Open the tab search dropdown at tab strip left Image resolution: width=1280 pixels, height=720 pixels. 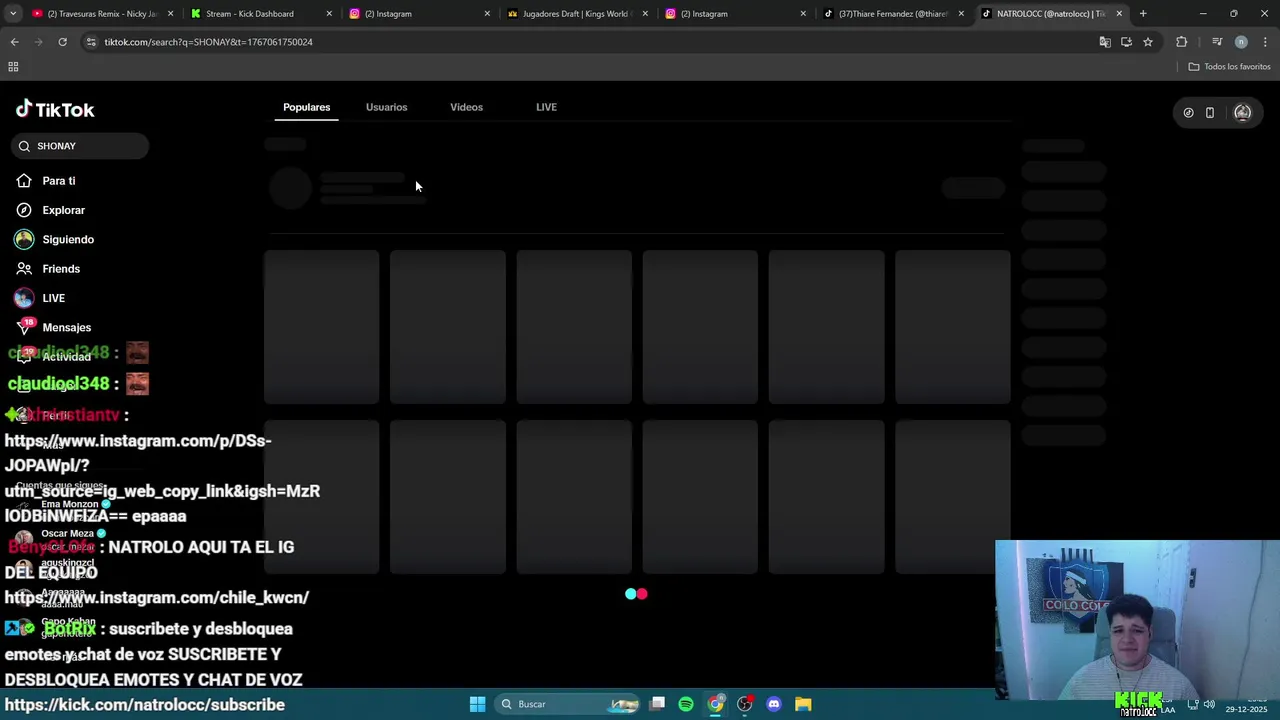pos(14,14)
